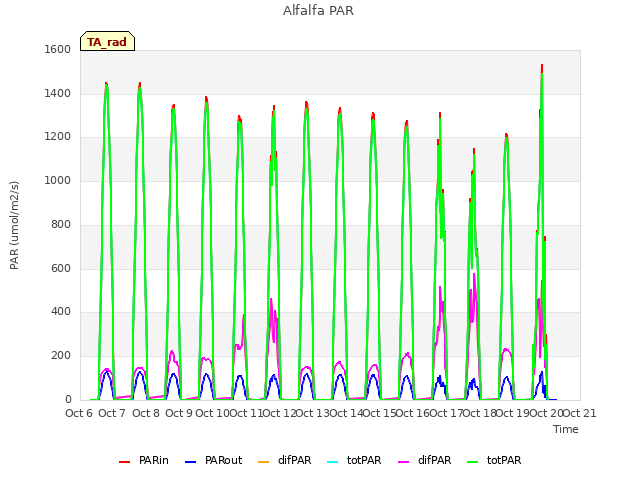Screen dimensions: 640x480
Task: Click the 1000 y-axis tick label
Action: click(x=58, y=180)
